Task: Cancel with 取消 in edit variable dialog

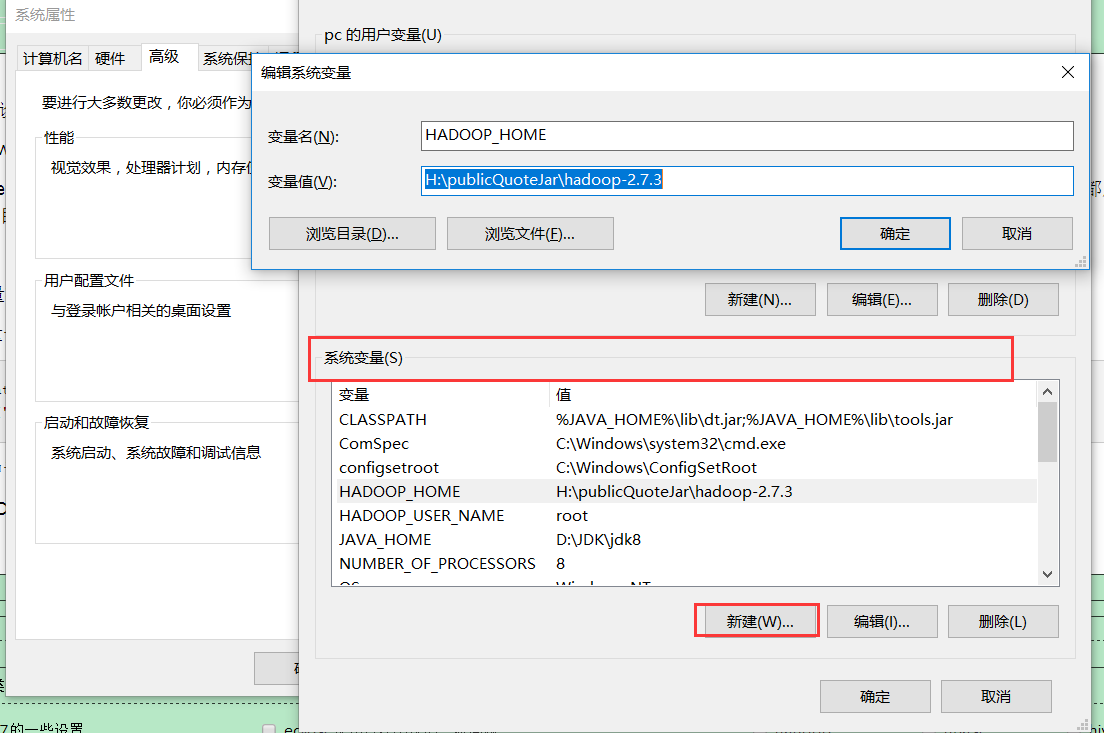Action: tap(1017, 234)
